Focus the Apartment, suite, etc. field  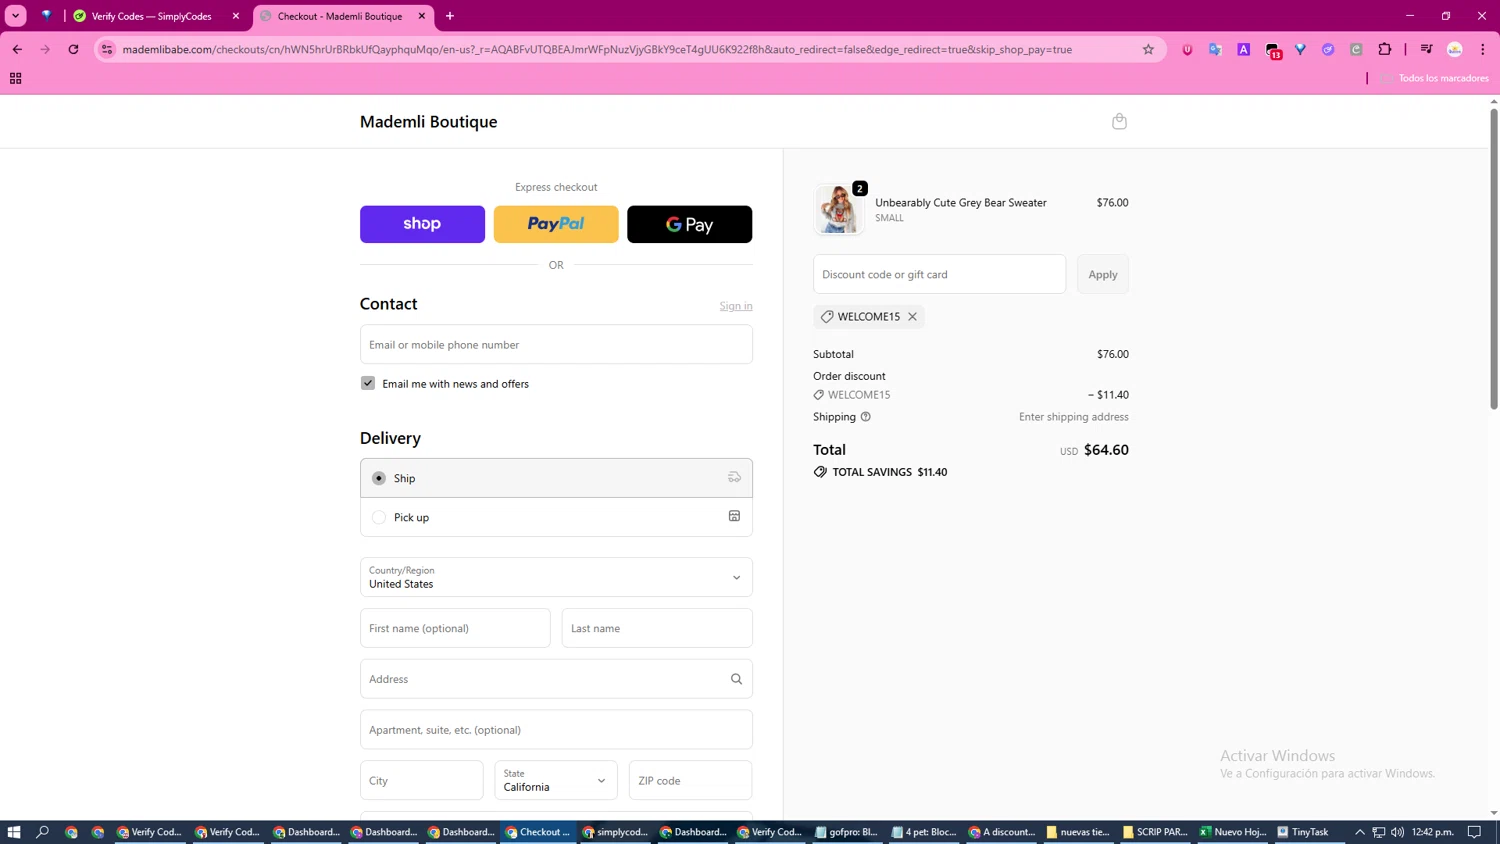(x=556, y=730)
